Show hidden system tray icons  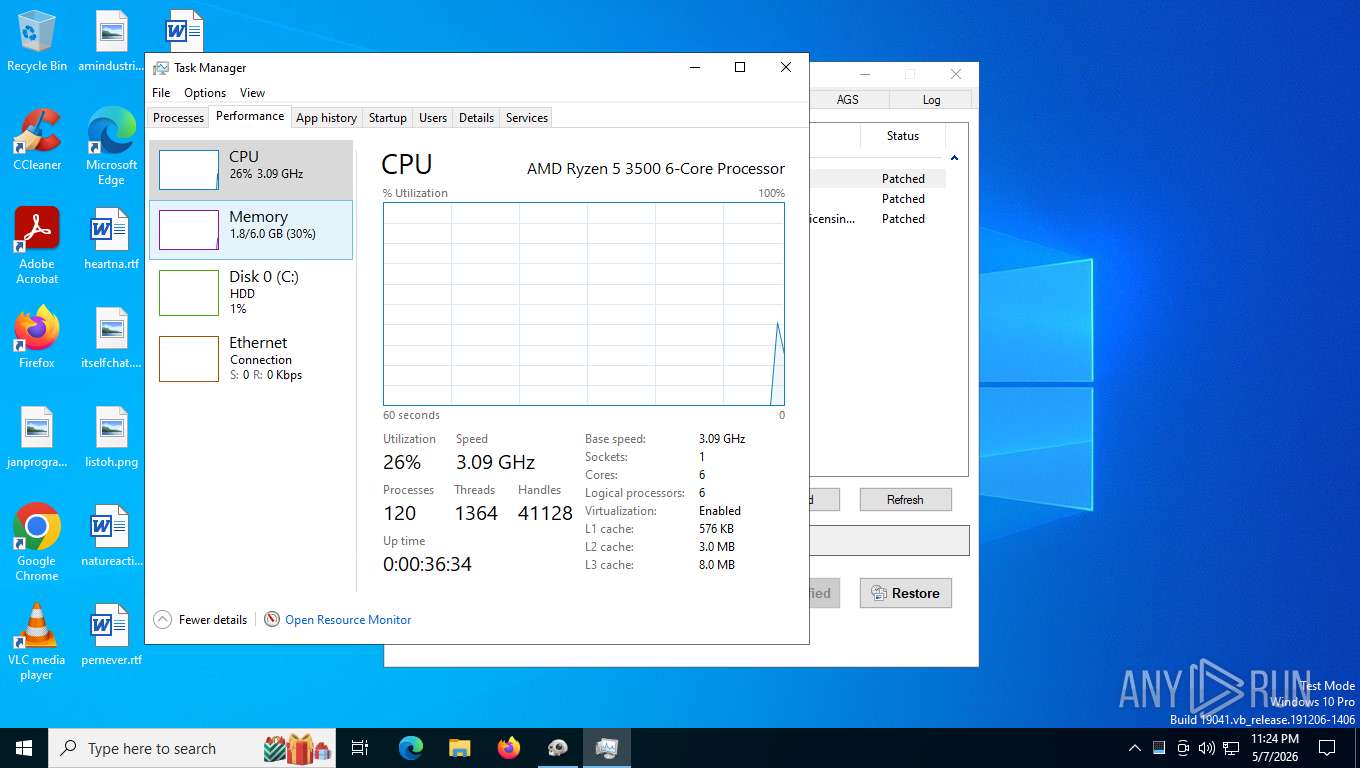[1134, 748]
